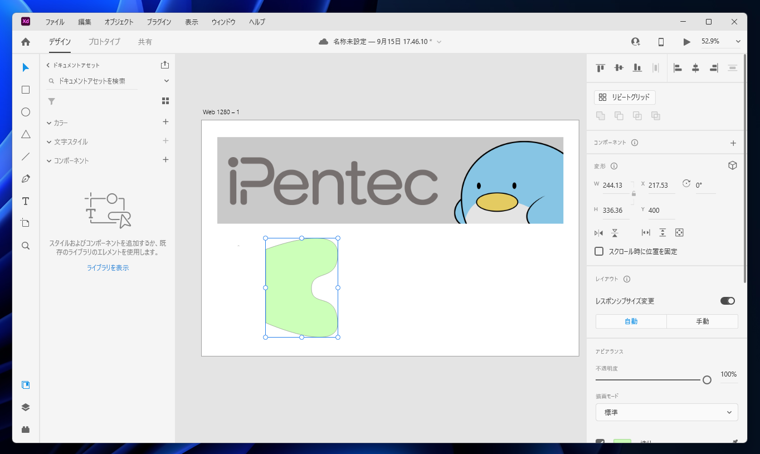Viewport: 760px width, 454px height.
Task: Align selection to left edge
Action: [x=678, y=68]
